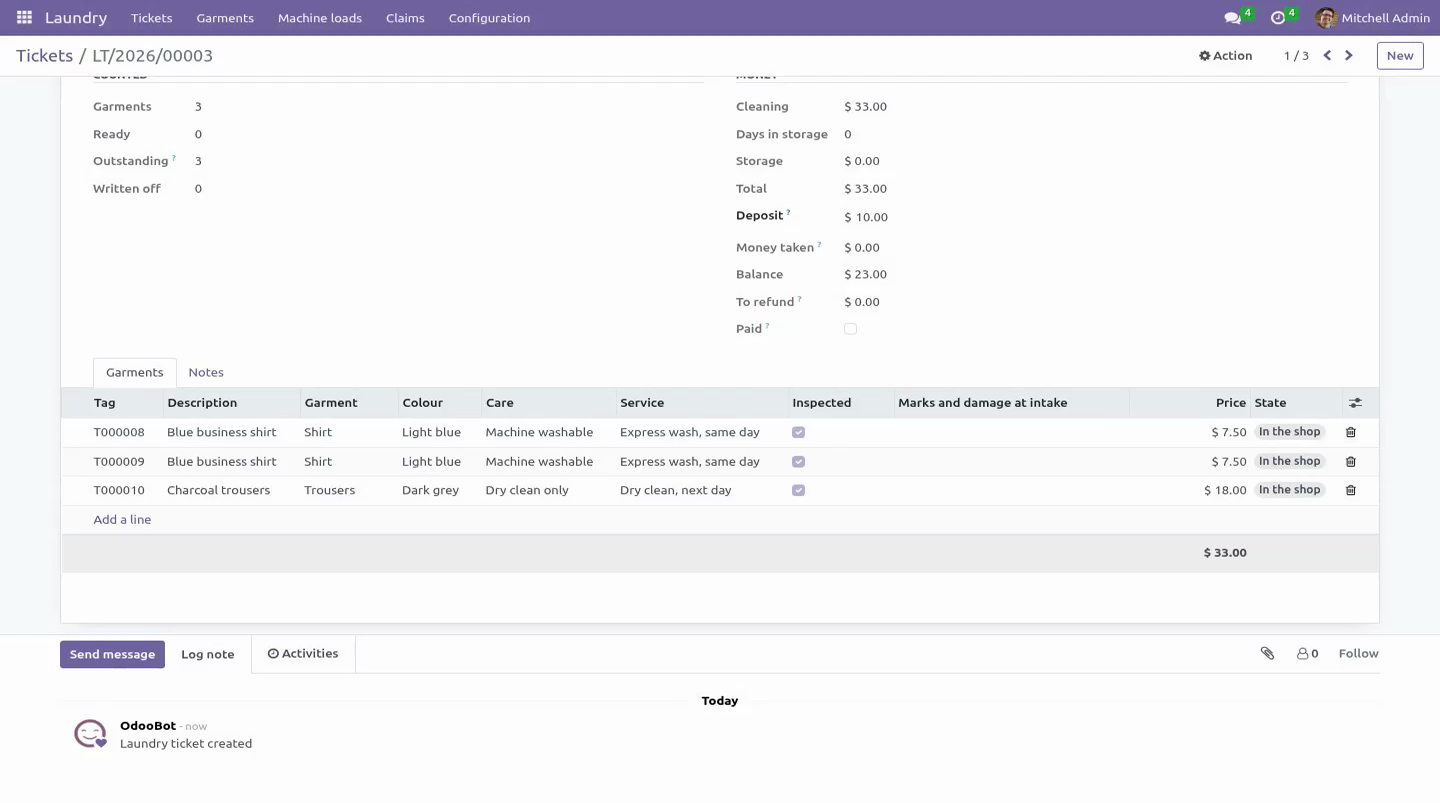Open the Laundry app home link
The height and width of the screenshot is (803, 1440).
[x=76, y=18]
